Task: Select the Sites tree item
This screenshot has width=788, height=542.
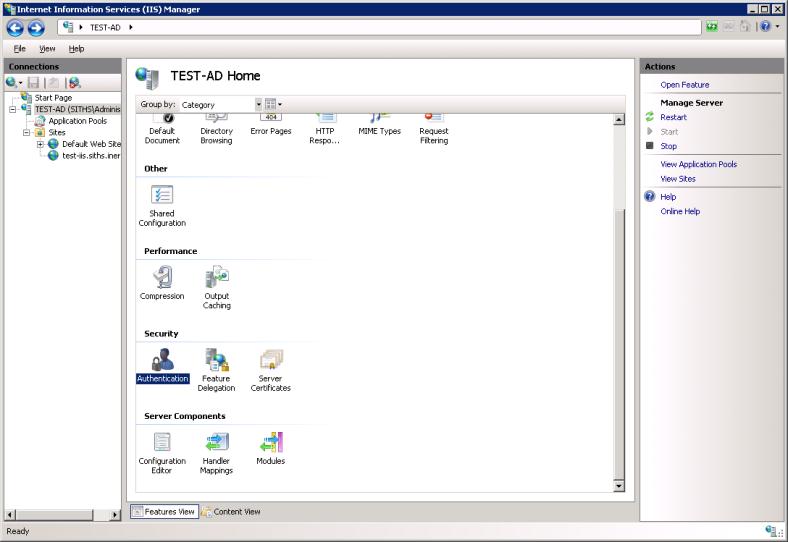Action: [x=57, y=132]
